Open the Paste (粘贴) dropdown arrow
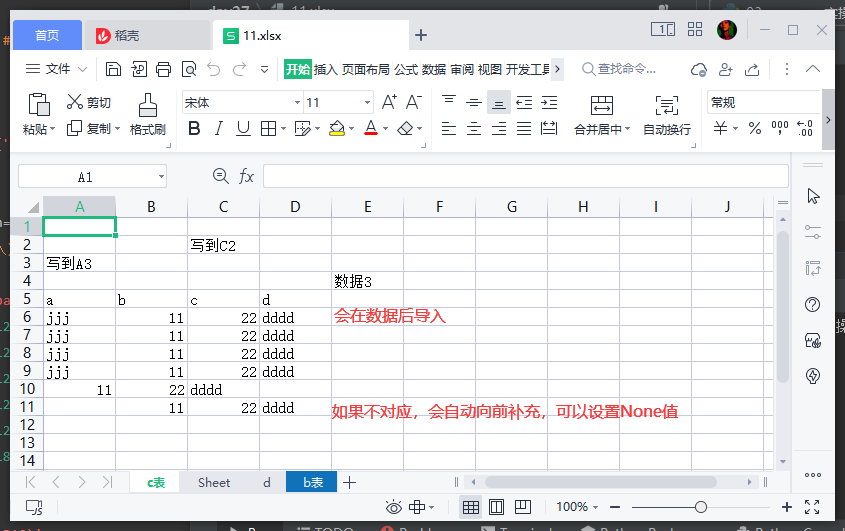 pos(53,129)
